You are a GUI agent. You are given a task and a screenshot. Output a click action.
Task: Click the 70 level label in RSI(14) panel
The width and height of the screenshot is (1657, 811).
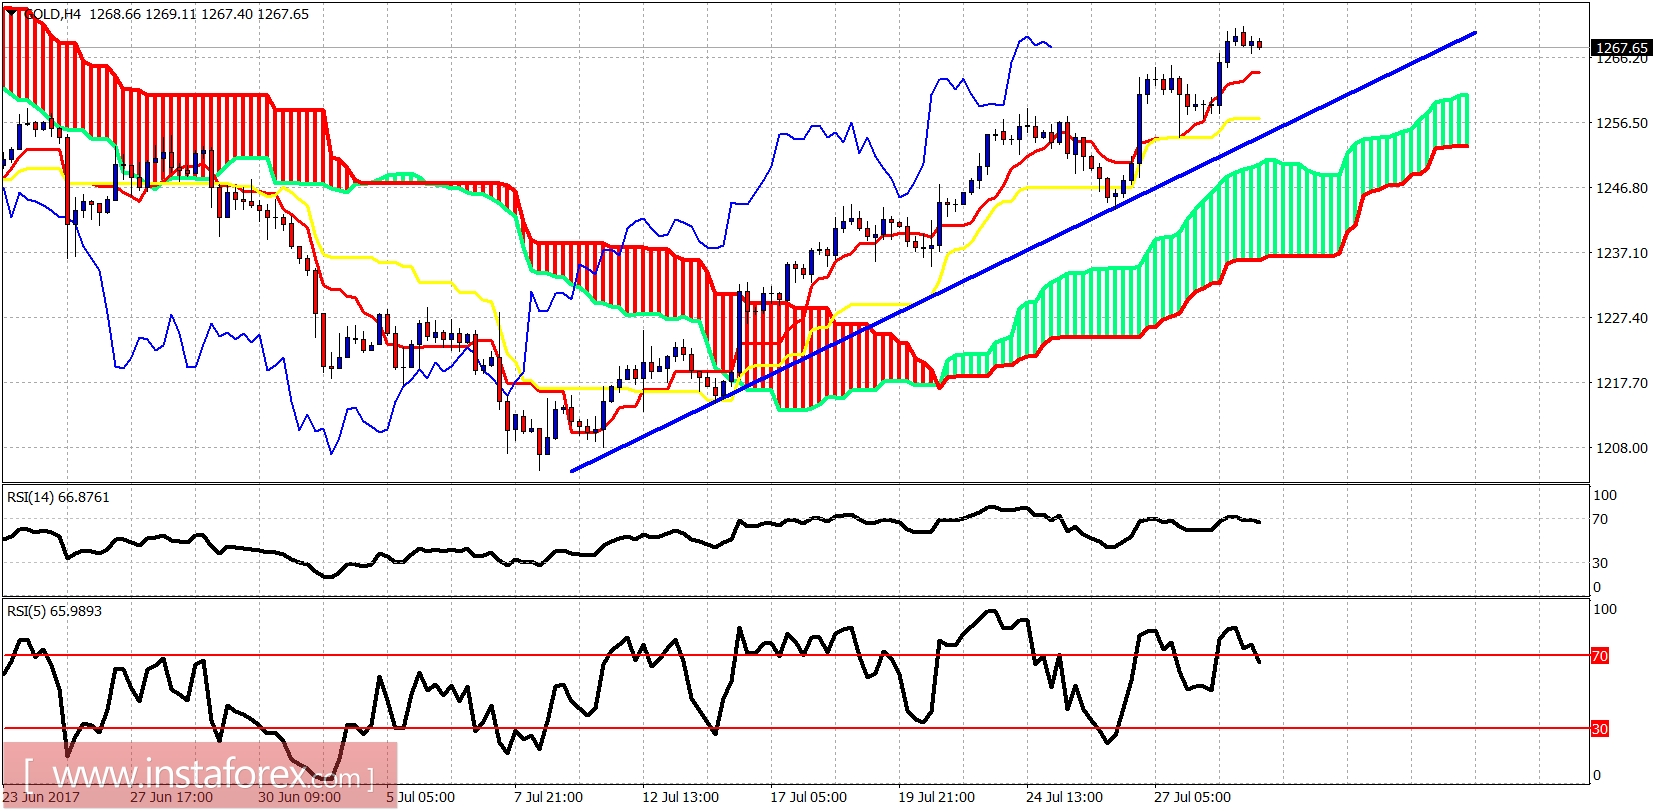point(1600,519)
